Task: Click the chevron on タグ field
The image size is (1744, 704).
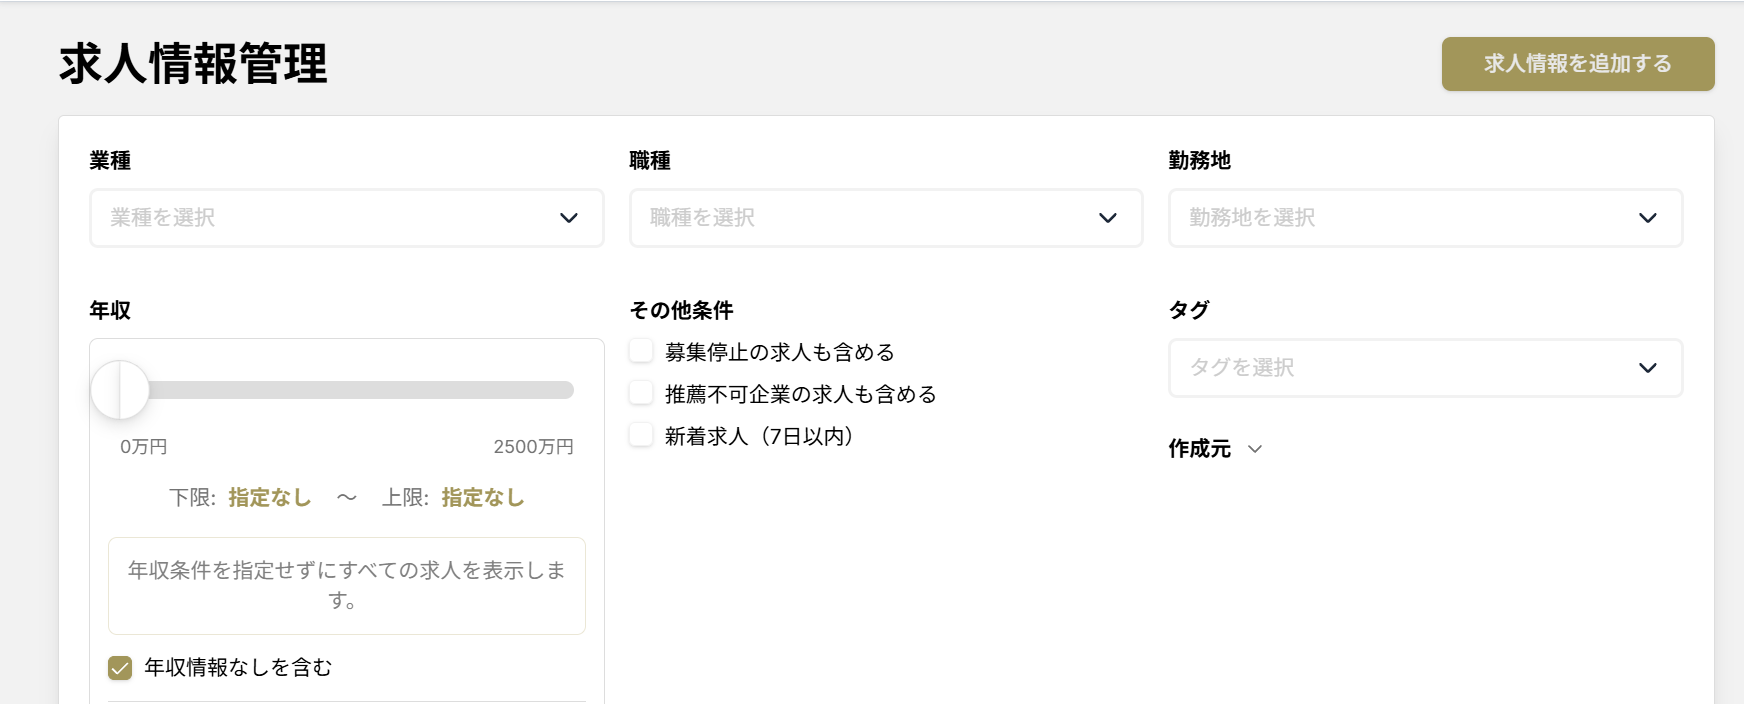Action: tap(1649, 367)
